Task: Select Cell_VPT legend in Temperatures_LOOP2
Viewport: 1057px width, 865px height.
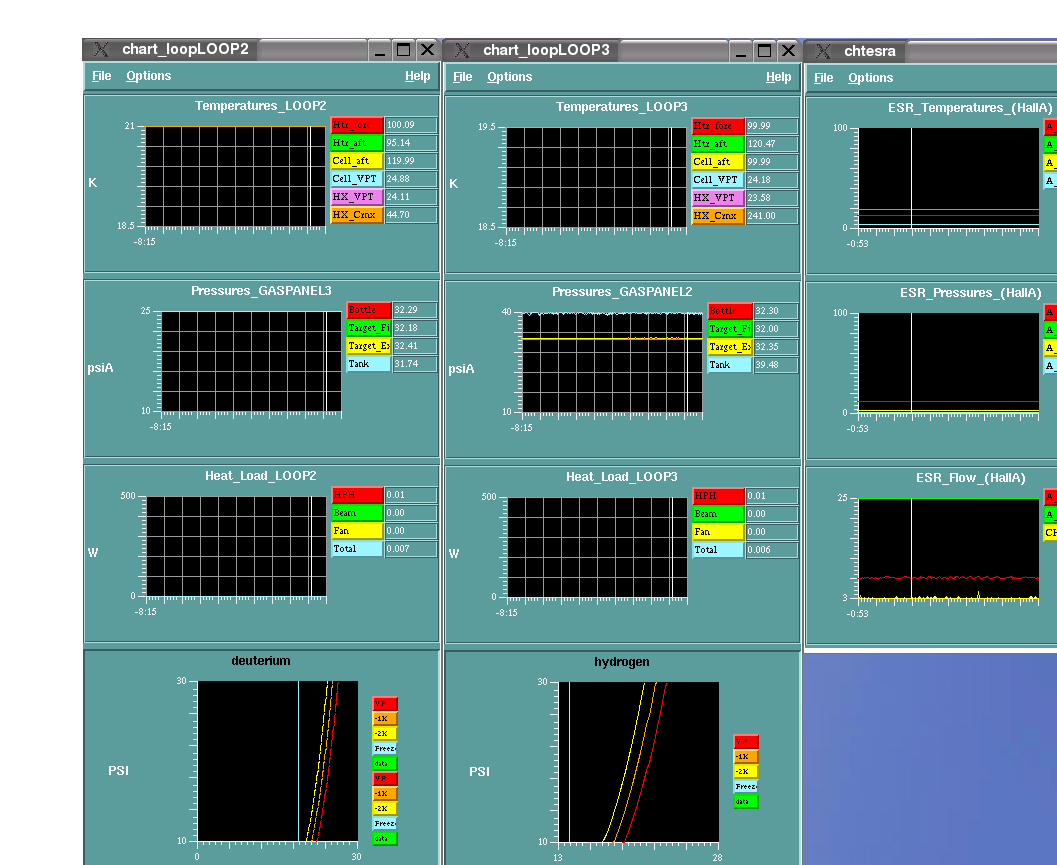Action: pos(357,179)
